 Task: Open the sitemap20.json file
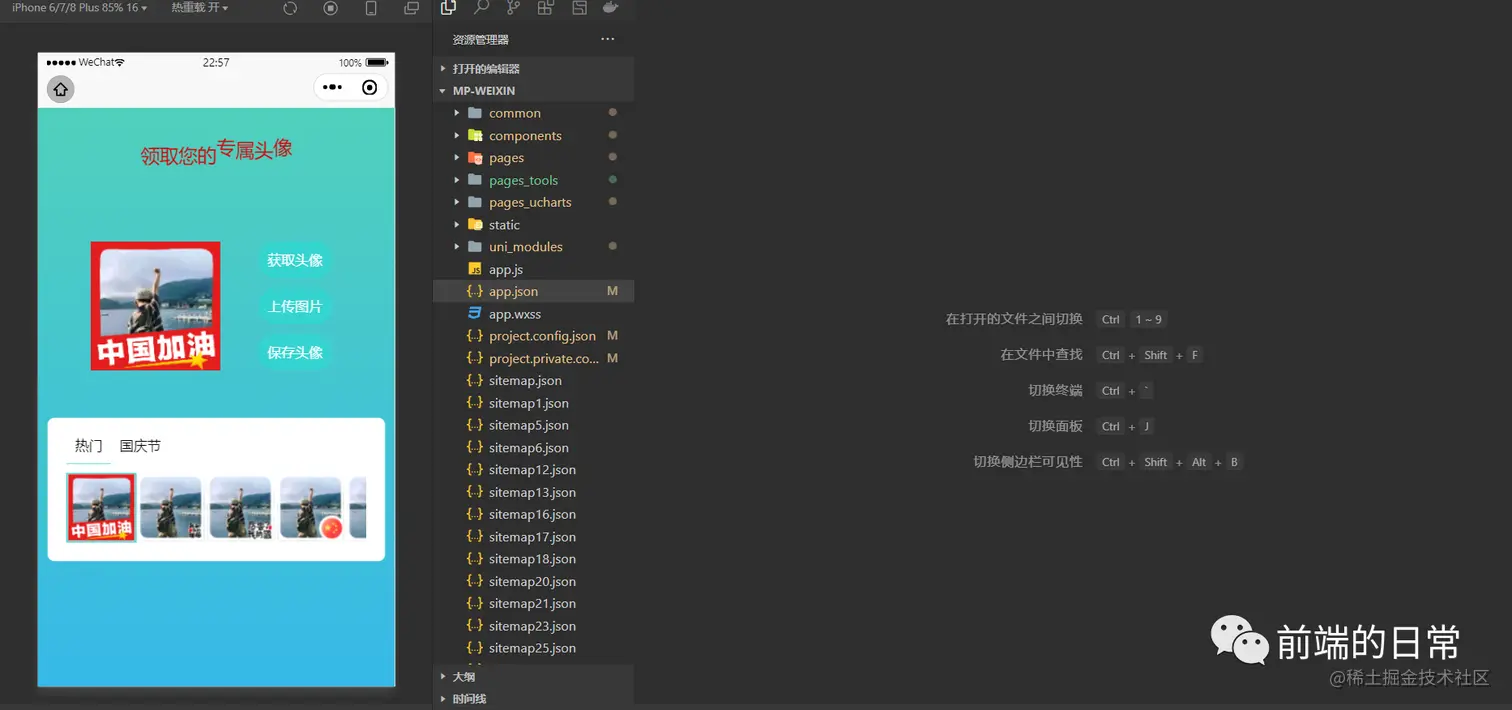pyautogui.click(x=534, y=581)
